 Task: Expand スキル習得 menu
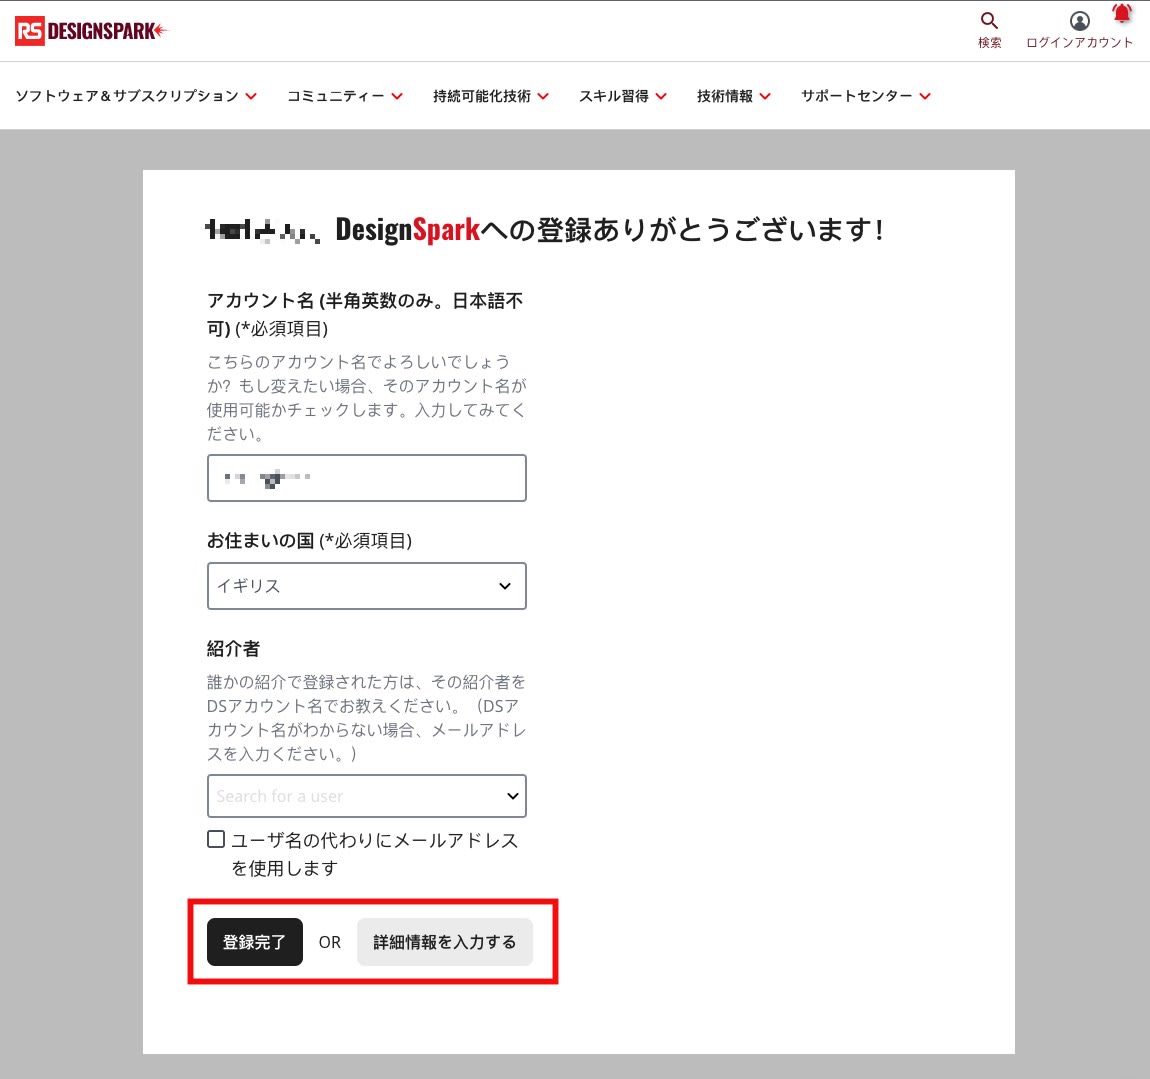pyautogui.click(x=623, y=96)
